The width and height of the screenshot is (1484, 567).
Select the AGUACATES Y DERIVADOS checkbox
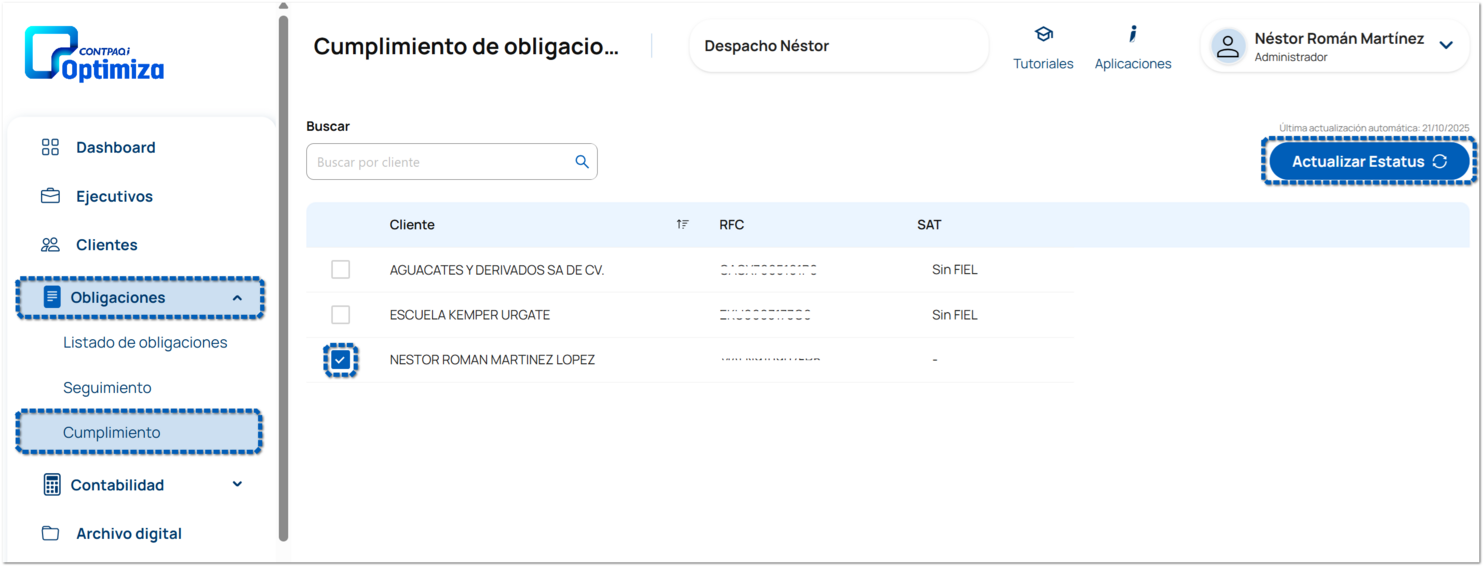(x=341, y=270)
